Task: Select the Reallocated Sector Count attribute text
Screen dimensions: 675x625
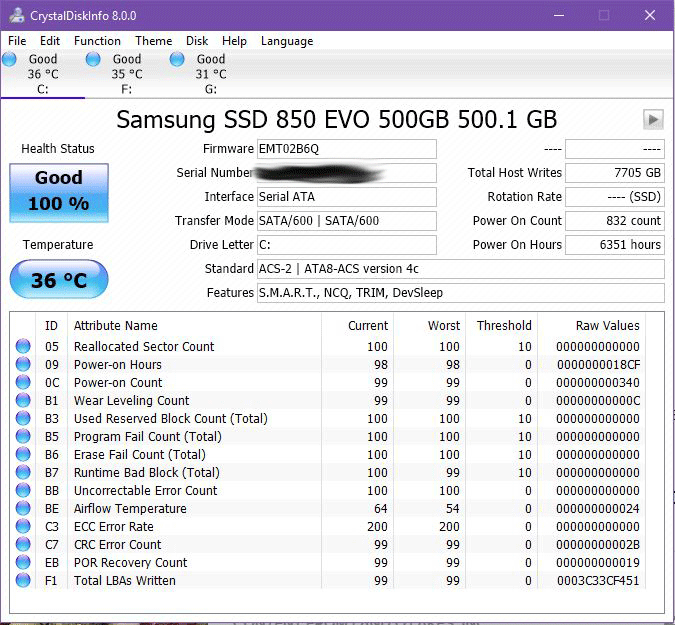Action: [144, 347]
